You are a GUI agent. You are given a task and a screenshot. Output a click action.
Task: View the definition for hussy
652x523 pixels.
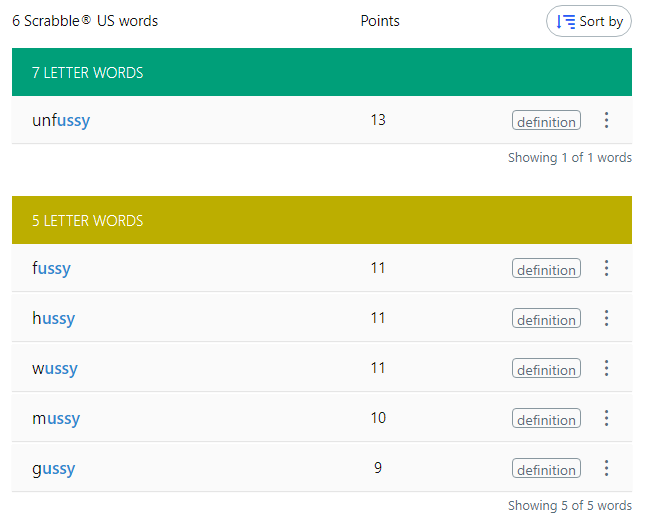click(x=546, y=319)
